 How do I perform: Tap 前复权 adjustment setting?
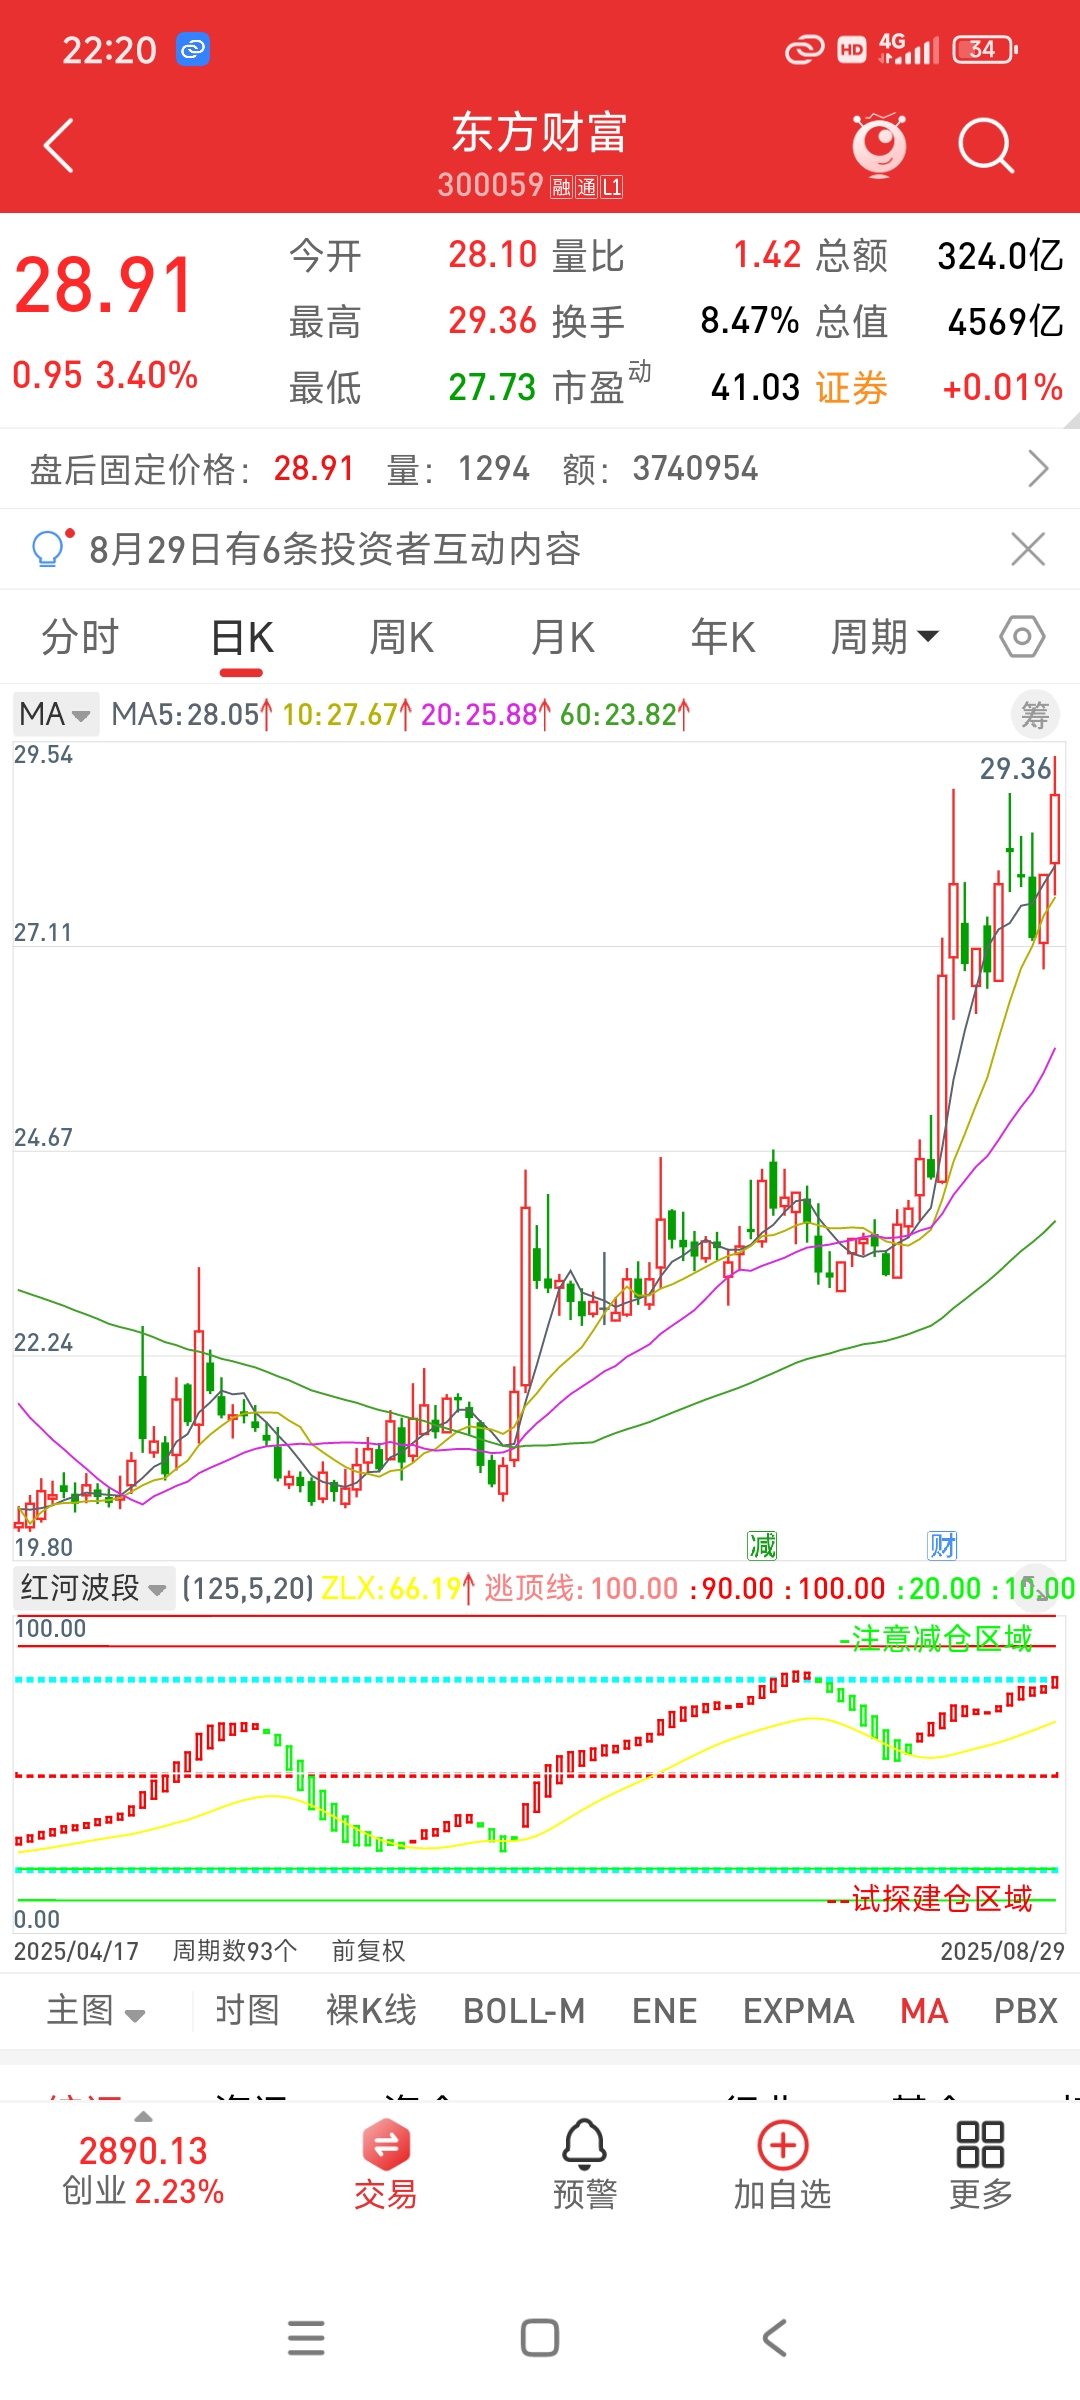[x=368, y=1951]
